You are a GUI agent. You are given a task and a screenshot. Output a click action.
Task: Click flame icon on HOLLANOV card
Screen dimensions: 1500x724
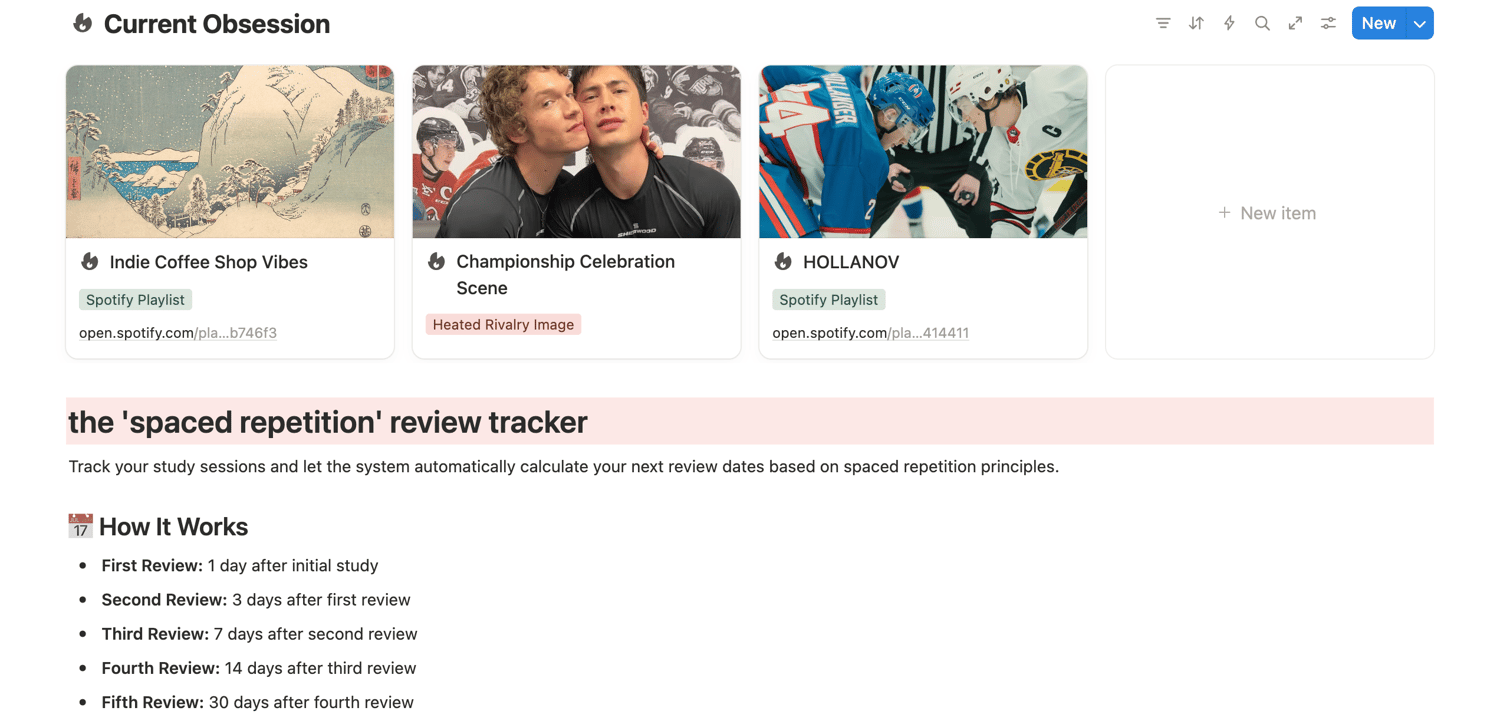(783, 262)
